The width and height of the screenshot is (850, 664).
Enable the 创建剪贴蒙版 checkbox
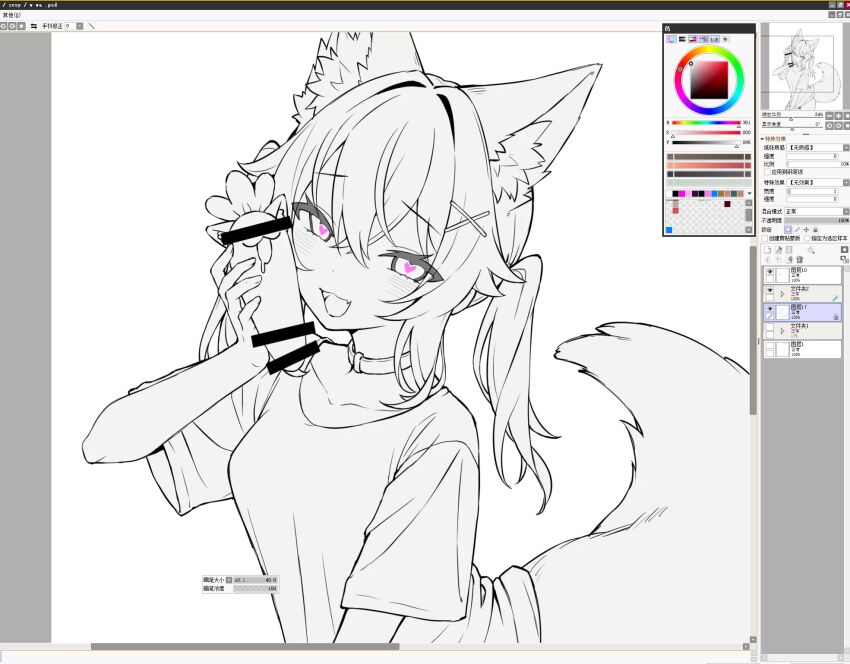click(765, 238)
